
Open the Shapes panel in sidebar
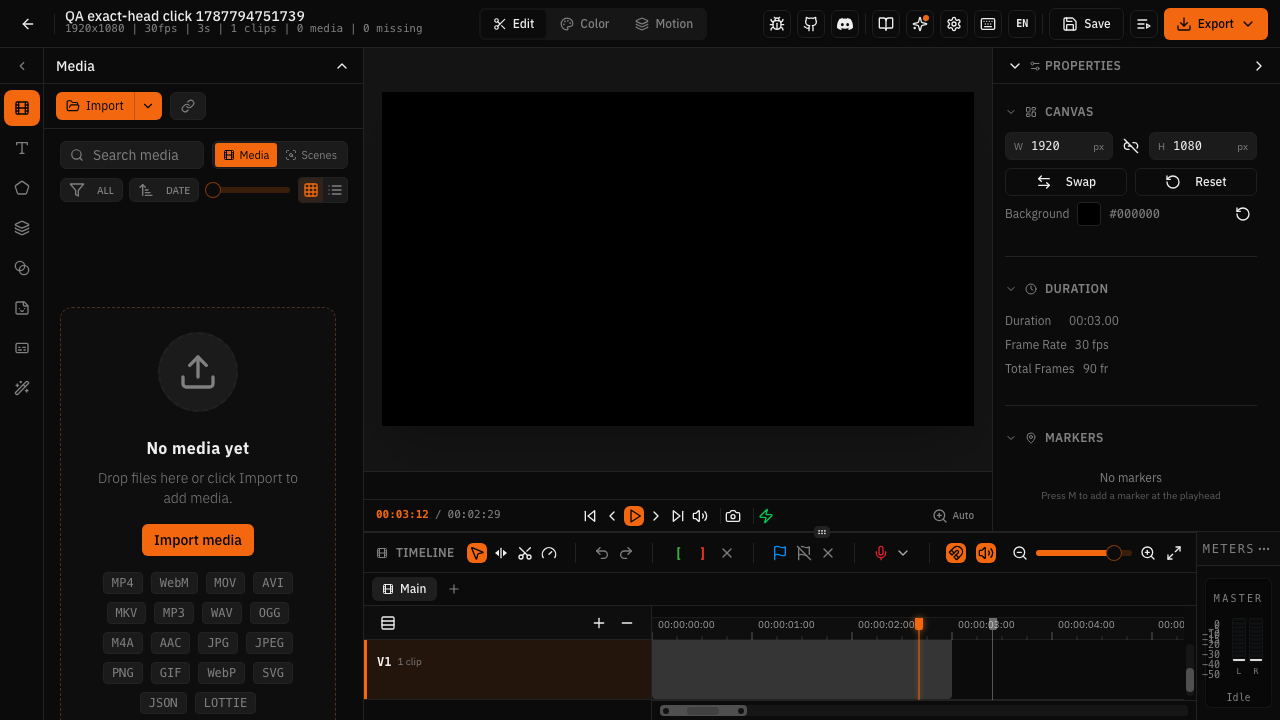pos(22,188)
